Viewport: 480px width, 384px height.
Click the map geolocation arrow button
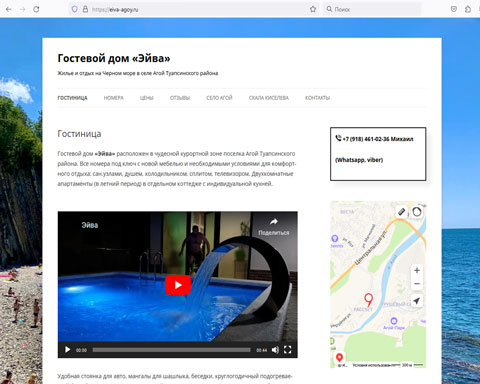click(417, 301)
